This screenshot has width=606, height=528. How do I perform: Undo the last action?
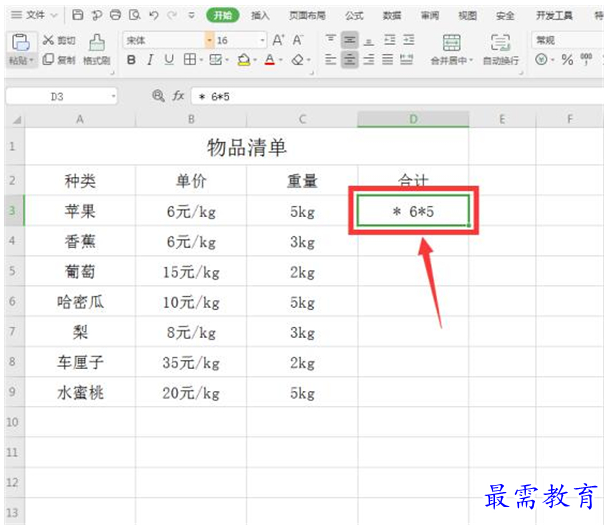pyautogui.click(x=154, y=15)
